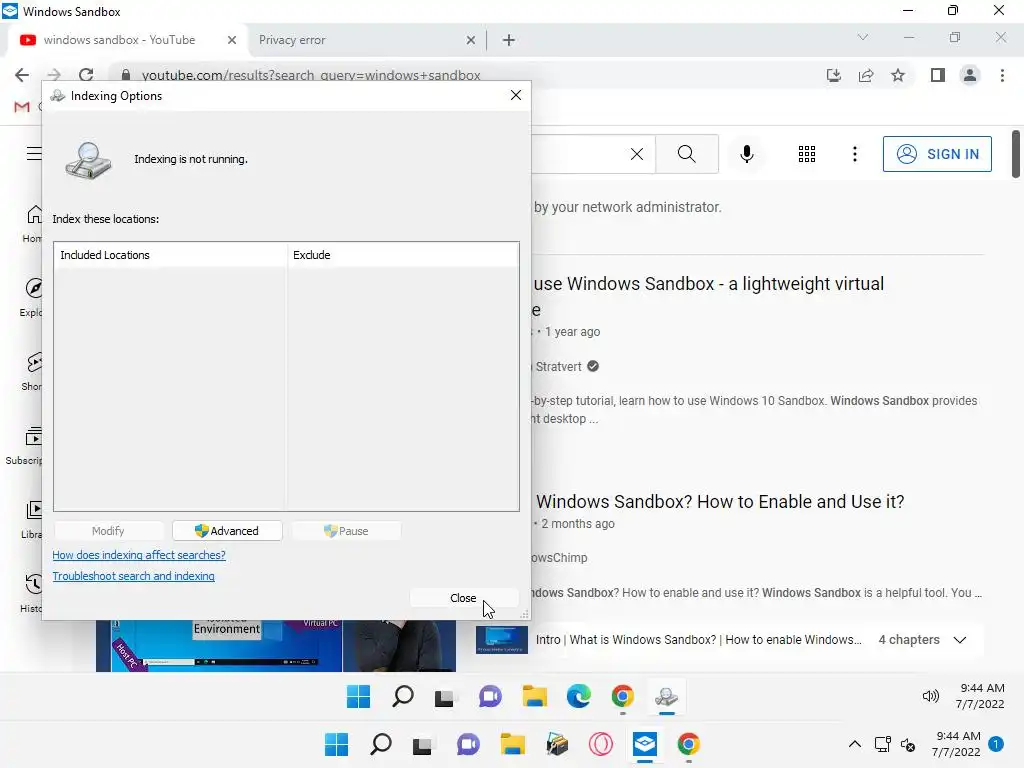This screenshot has height=768, width=1024.
Task: Open video thumbnail showing Environment
Action: 276,646
